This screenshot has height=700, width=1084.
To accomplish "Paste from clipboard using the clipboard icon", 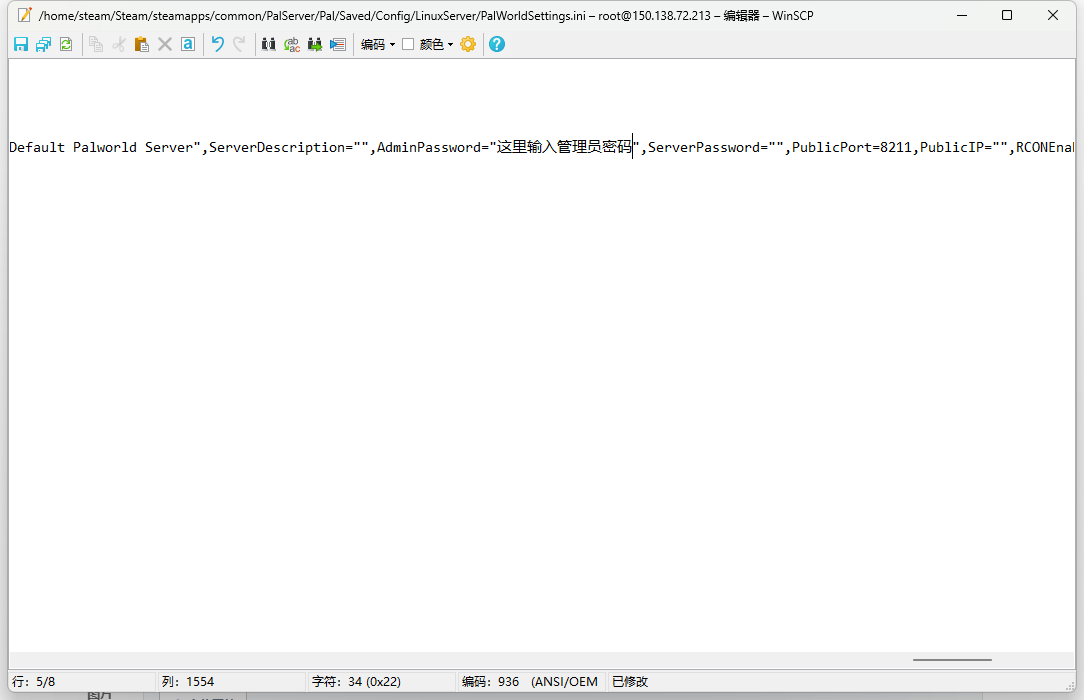I will 142,44.
